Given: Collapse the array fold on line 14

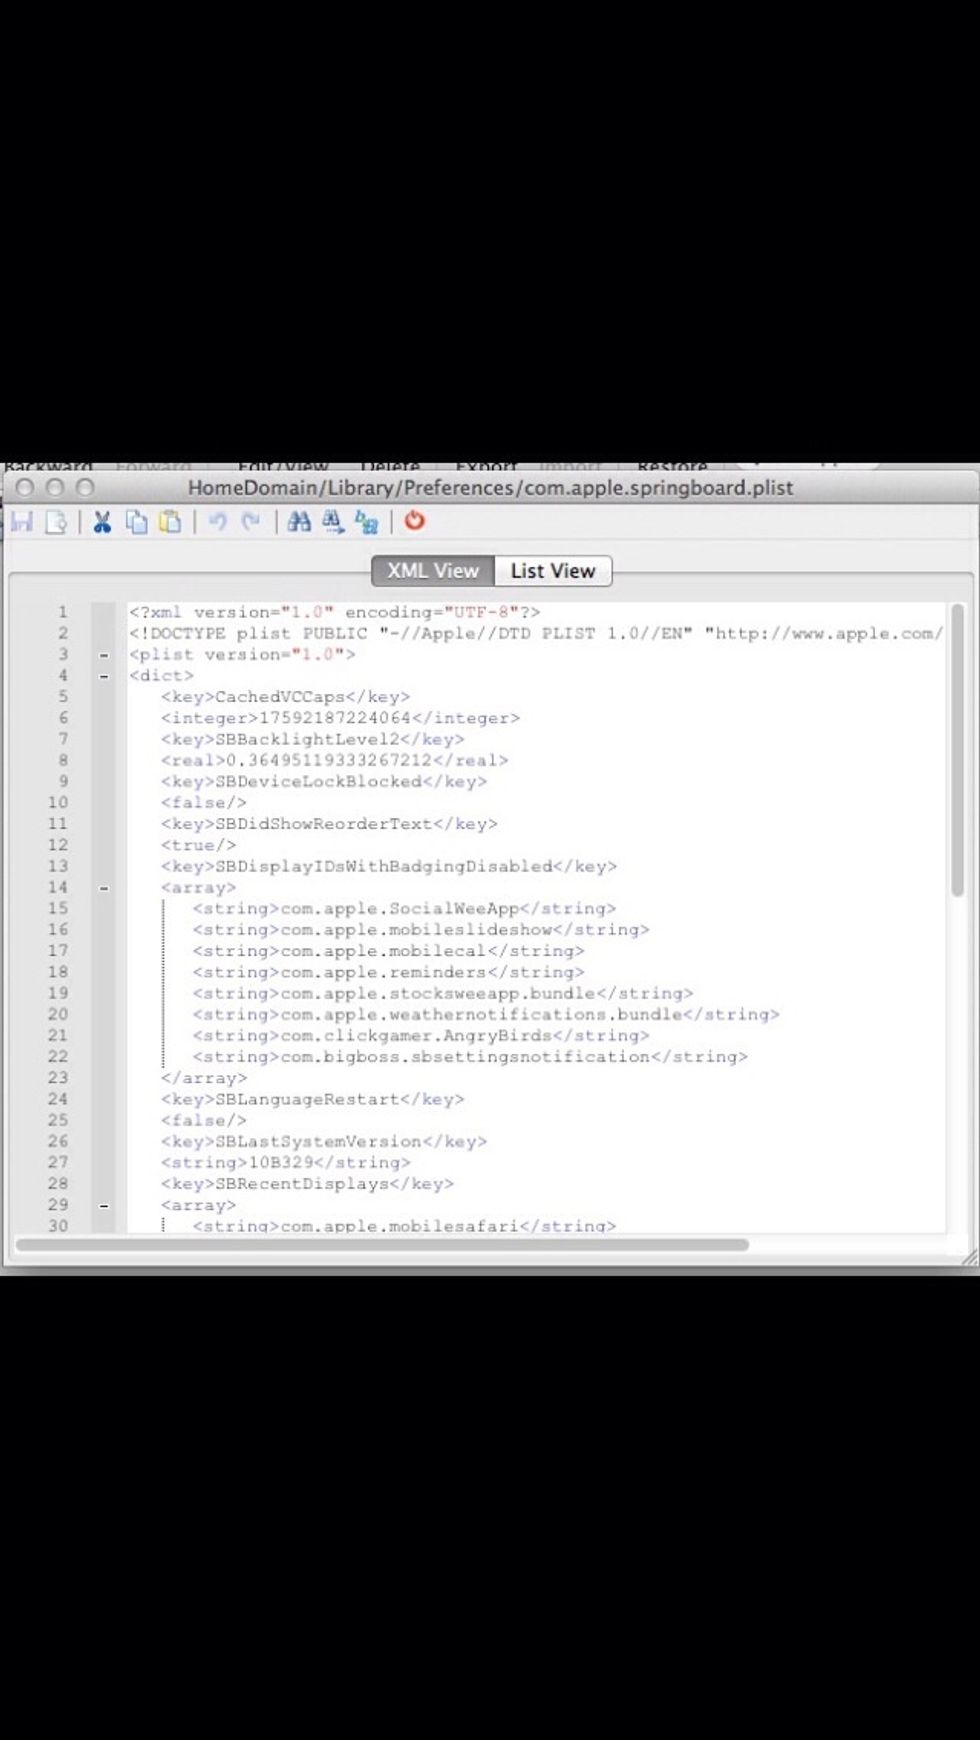Looking at the screenshot, I should click(x=103, y=888).
